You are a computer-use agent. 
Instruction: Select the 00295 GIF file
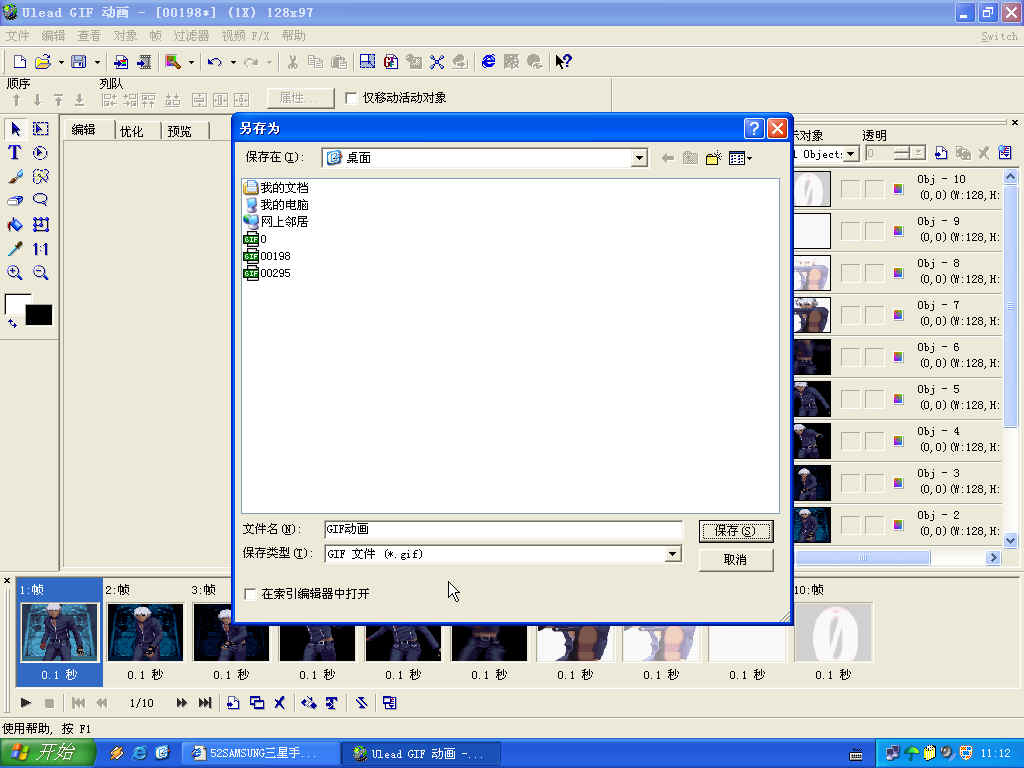pos(267,273)
